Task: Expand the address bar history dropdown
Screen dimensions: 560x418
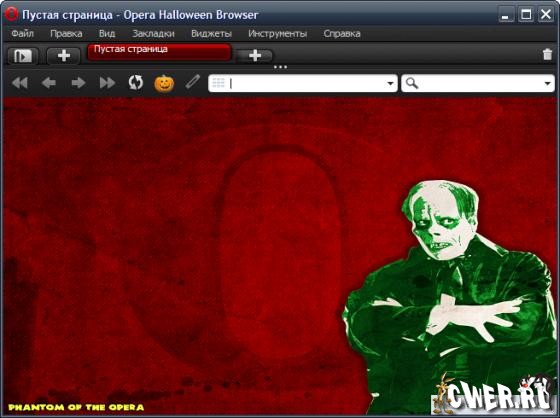Action: pos(390,84)
